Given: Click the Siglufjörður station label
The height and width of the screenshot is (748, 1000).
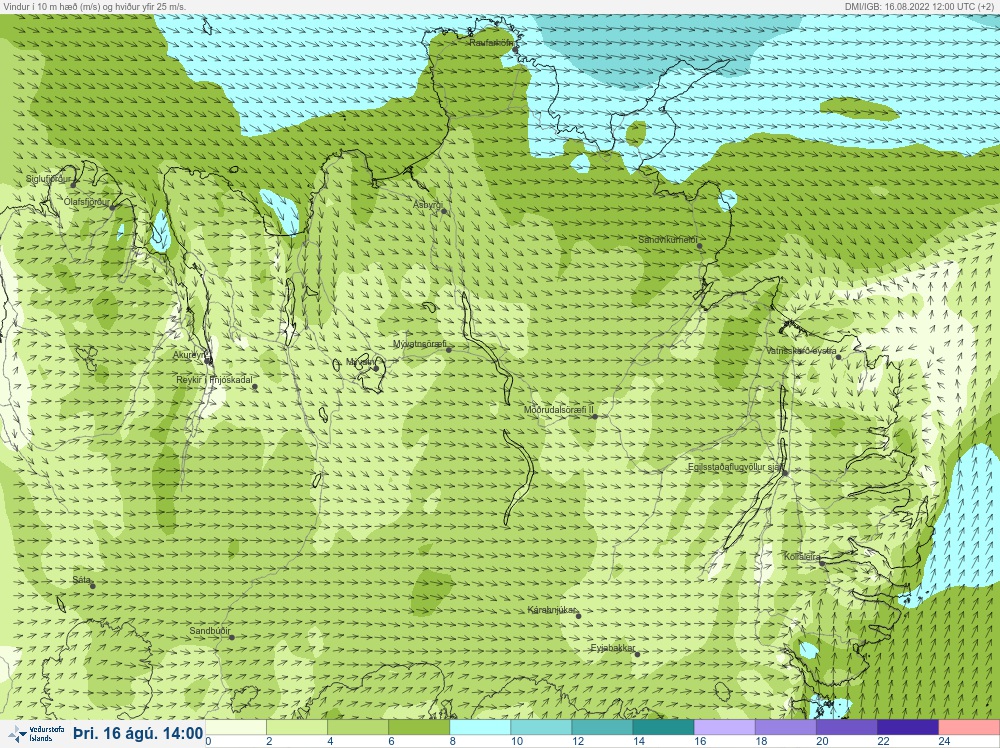Looking at the screenshot, I should click(x=48, y=179).
